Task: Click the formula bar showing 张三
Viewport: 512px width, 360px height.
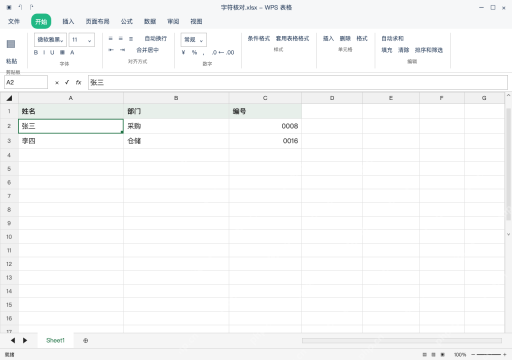Action: click(x=298, y=82)
